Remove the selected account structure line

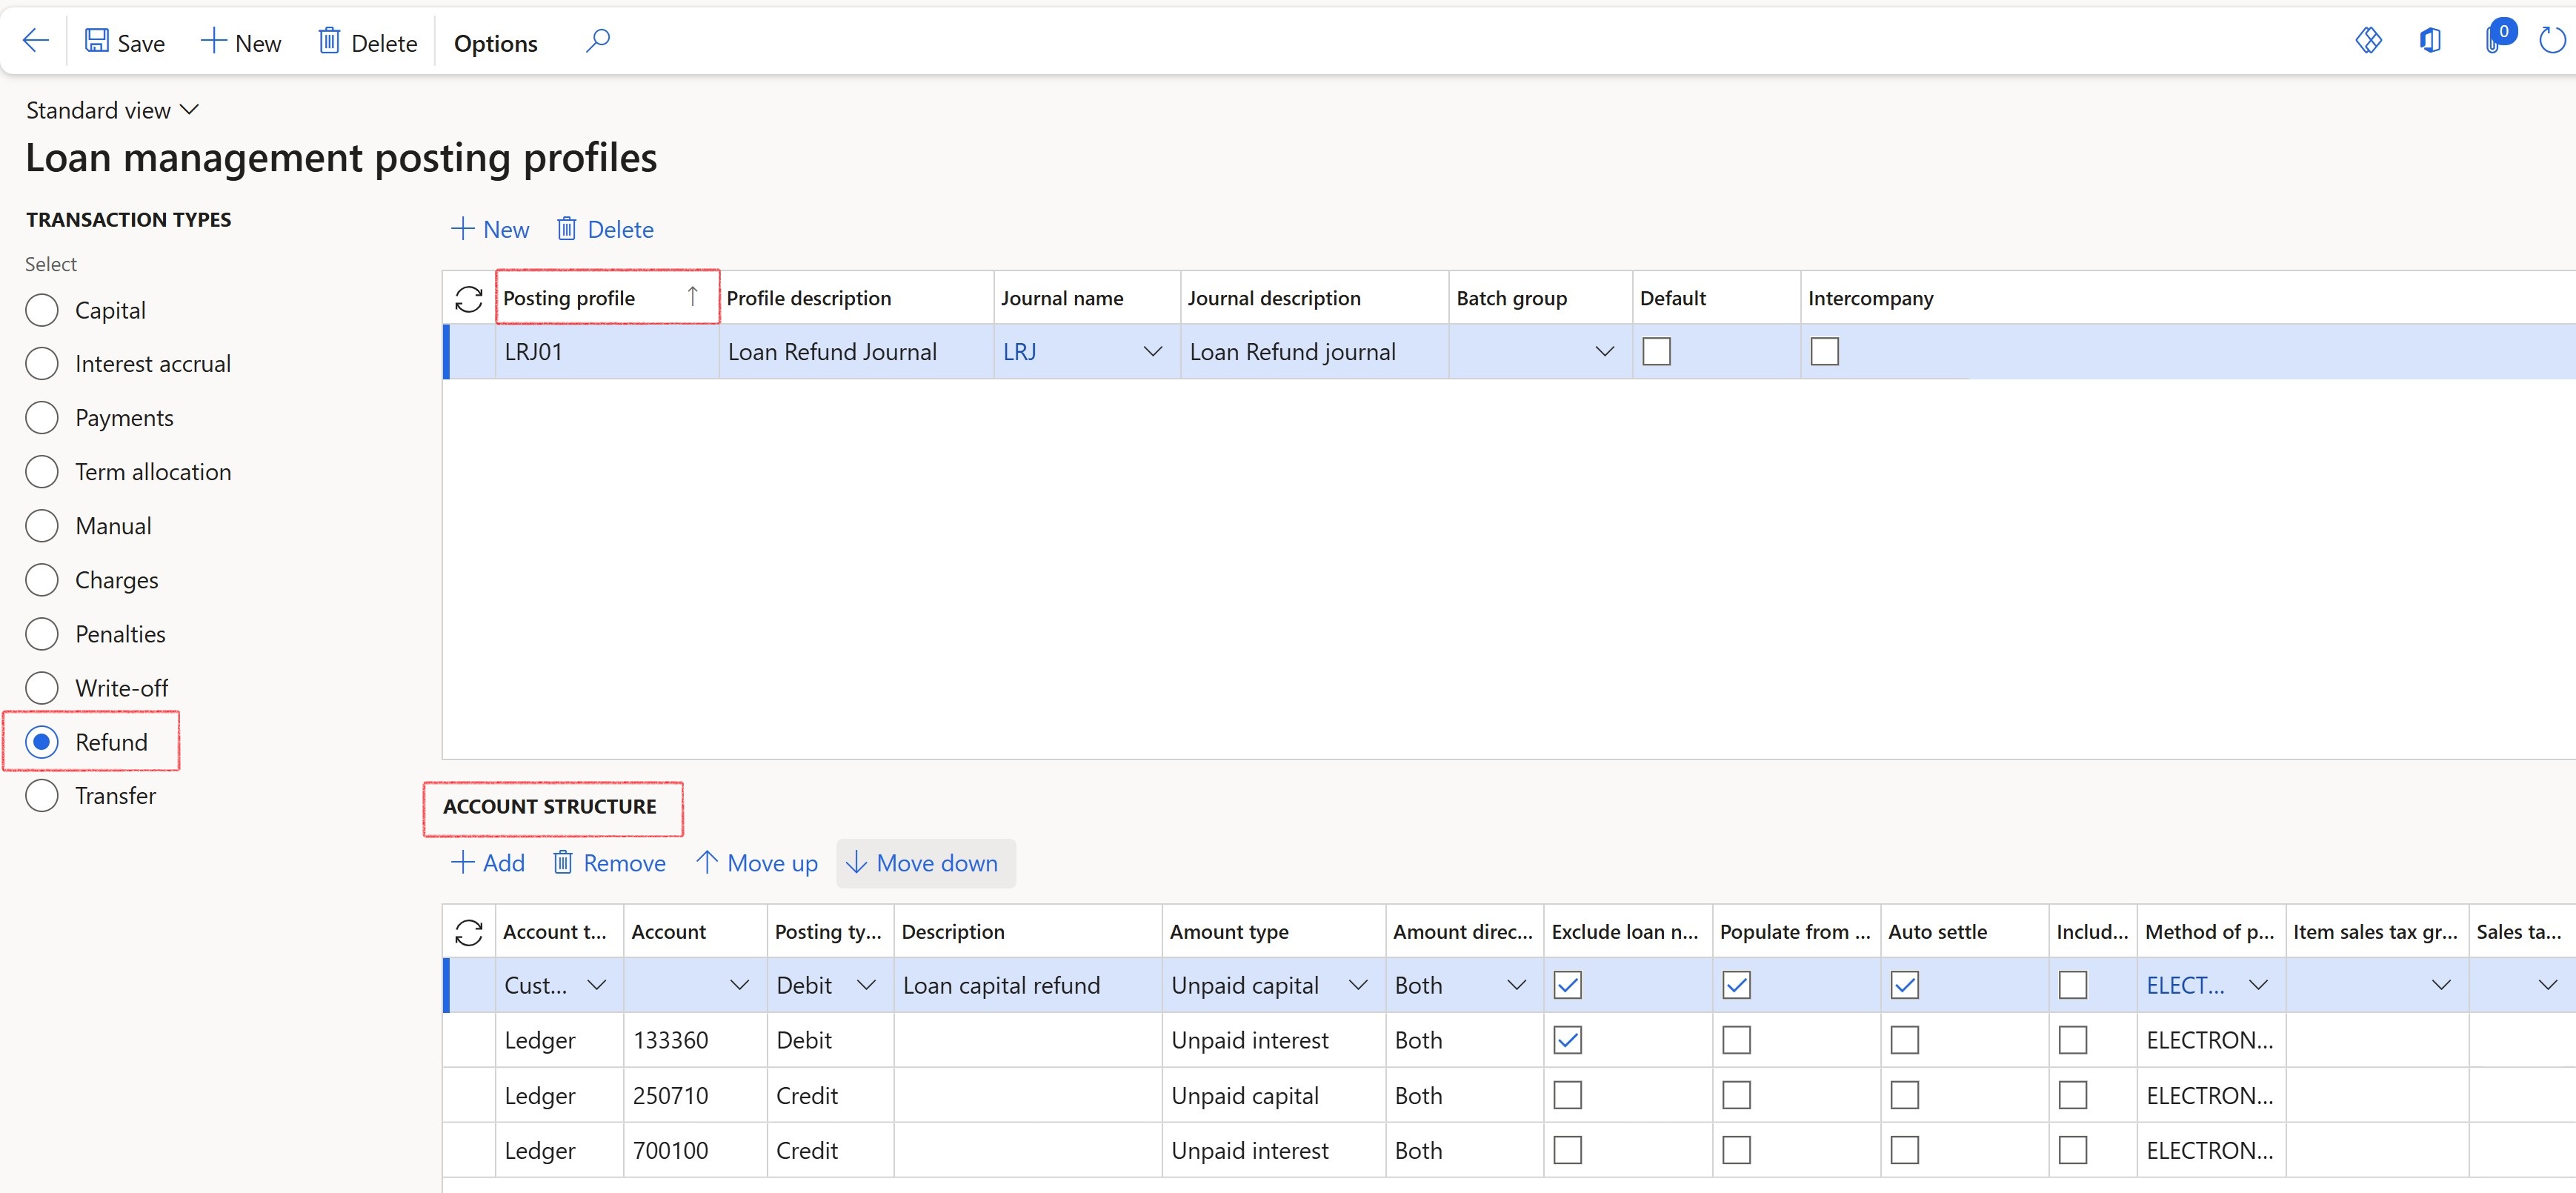point(609,863)
